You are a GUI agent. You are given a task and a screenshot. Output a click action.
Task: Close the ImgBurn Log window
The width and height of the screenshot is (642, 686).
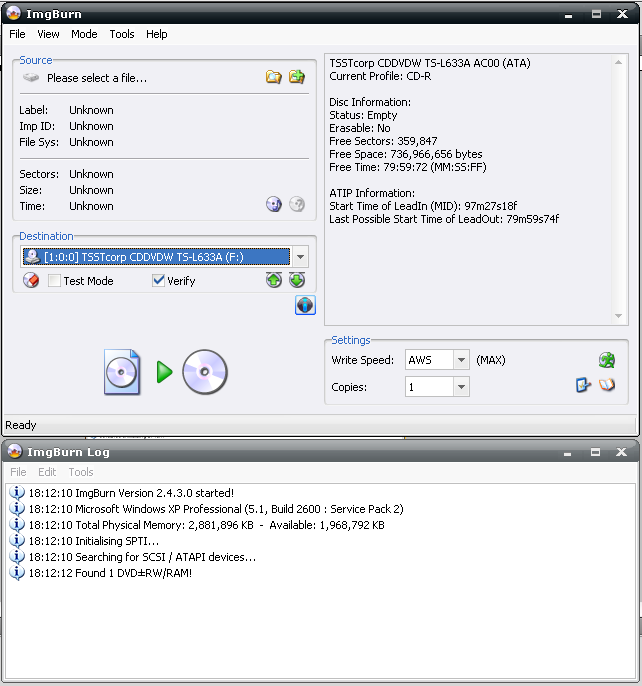click(621, 452)
